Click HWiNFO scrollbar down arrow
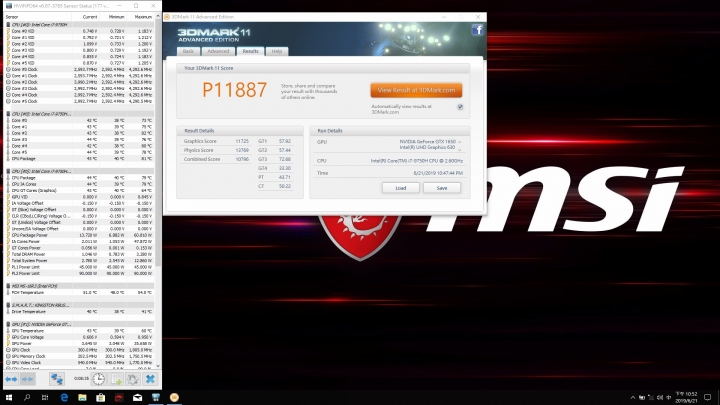720x405 pixels. [x=158, y=366]
